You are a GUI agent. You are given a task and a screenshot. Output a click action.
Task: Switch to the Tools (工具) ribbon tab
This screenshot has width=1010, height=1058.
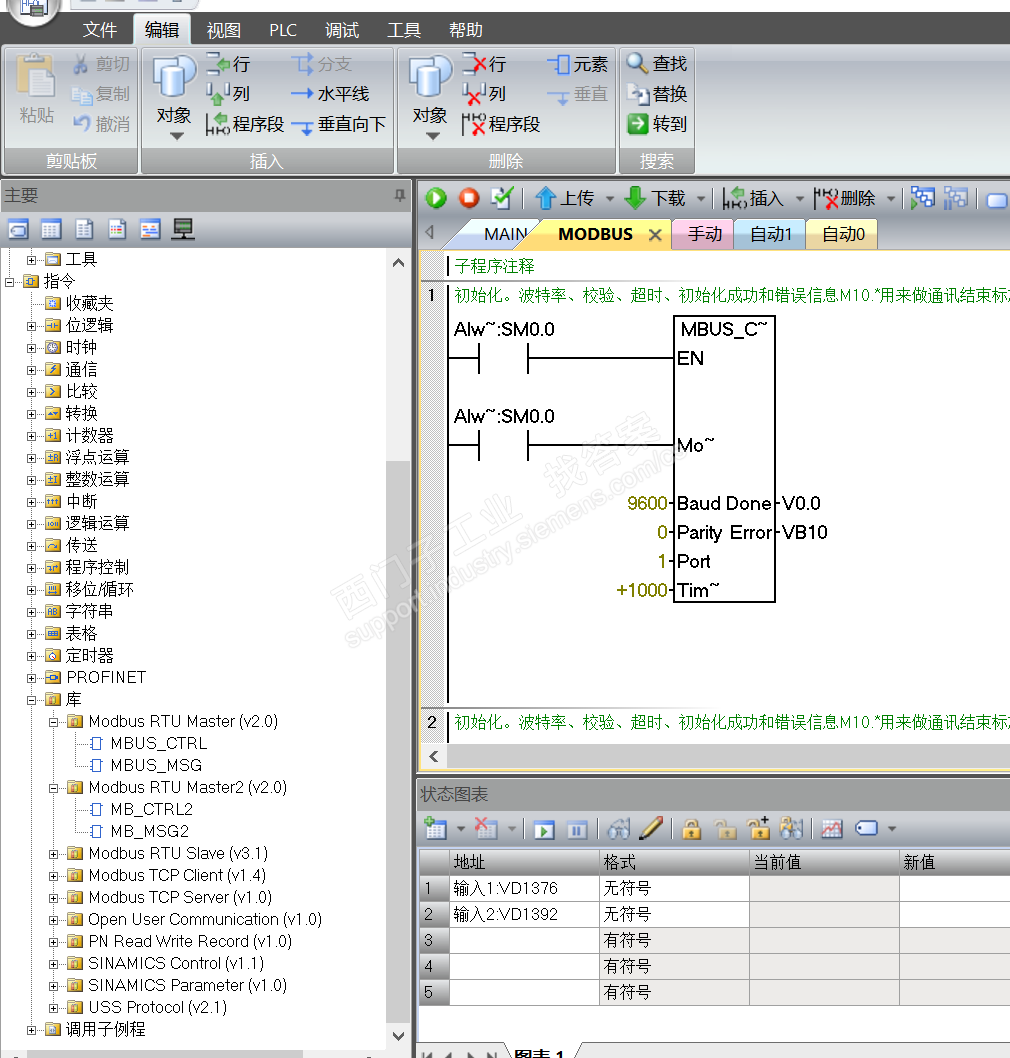click(x=404, y=30)
